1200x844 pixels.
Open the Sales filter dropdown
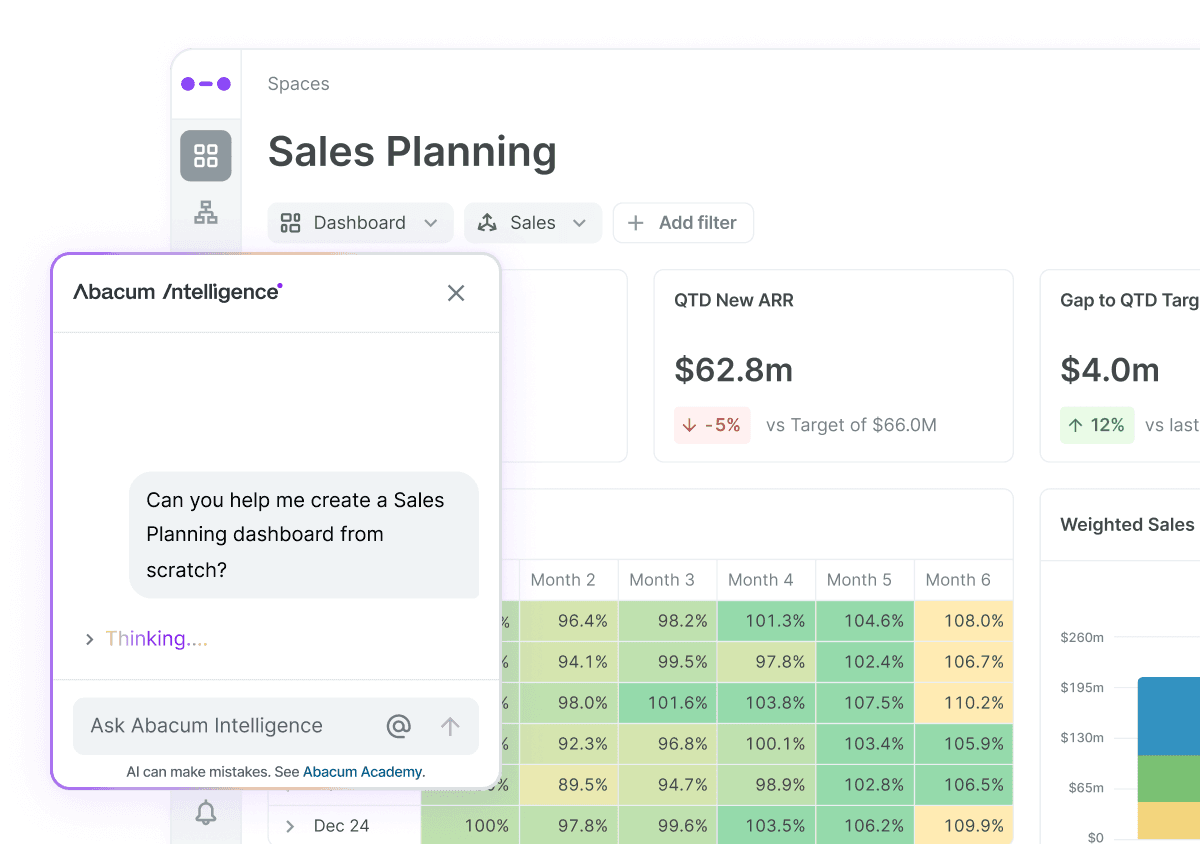(x=578, y=222)
